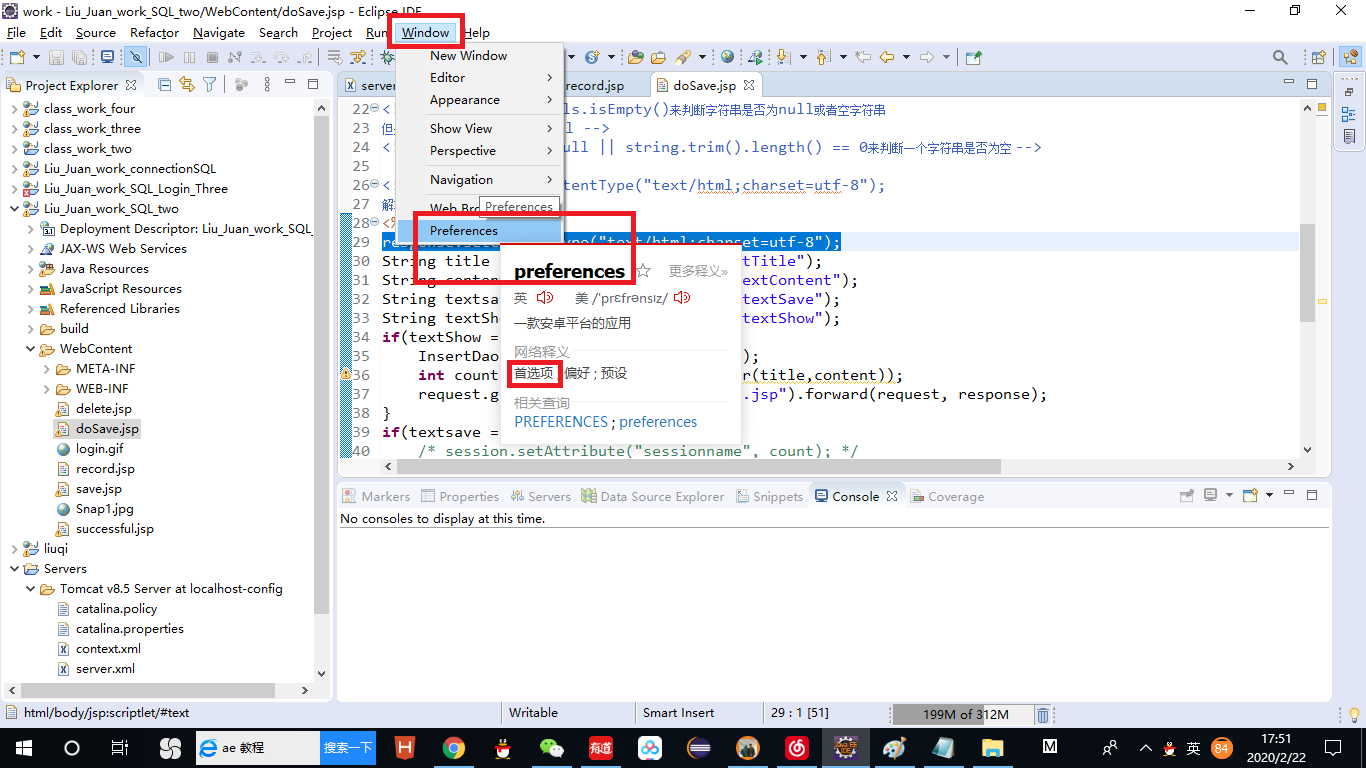Image resolution: width=1366 pixels, height=768 pixels.
Task: Select doSave.jsp in Project Explorer
Action: coord(98,429)
